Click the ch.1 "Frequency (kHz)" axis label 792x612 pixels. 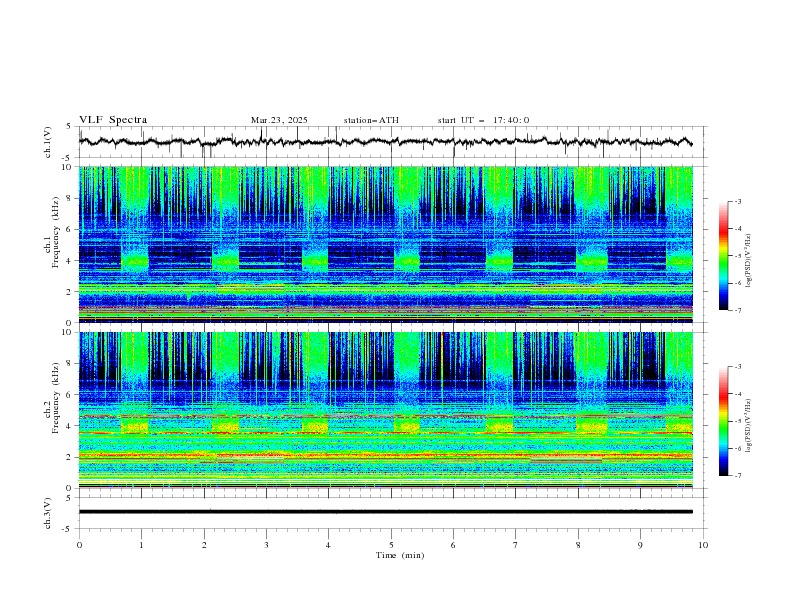(x=56, y=233)
